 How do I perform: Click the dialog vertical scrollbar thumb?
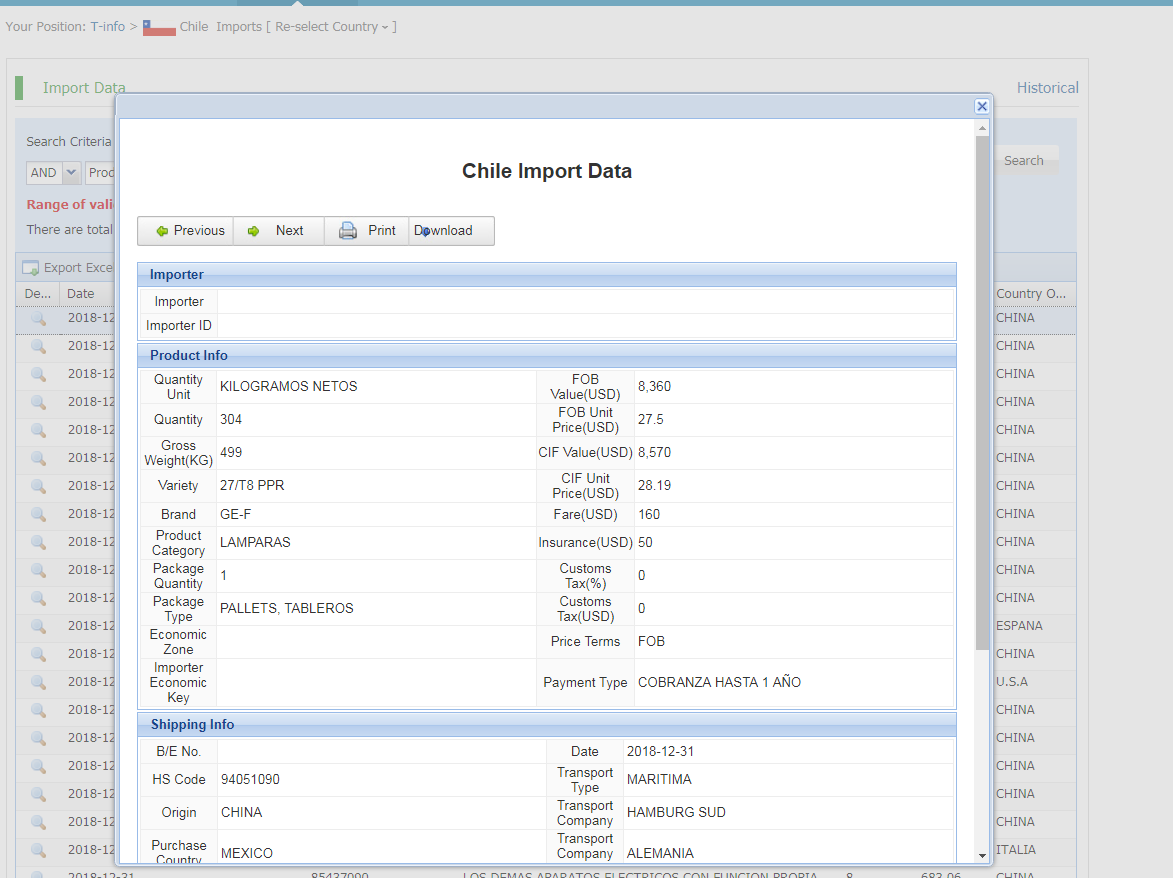pos(982,390)
